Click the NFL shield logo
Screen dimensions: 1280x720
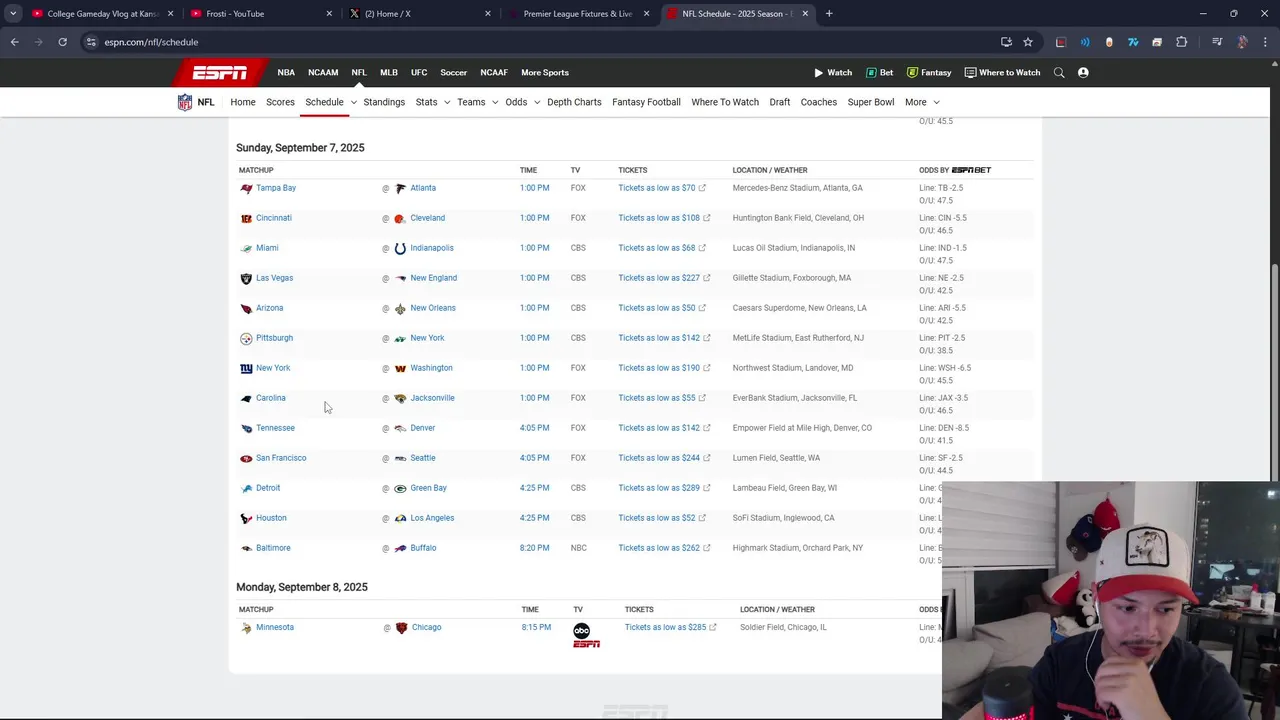pyautogui.click(x=185, y=102)
